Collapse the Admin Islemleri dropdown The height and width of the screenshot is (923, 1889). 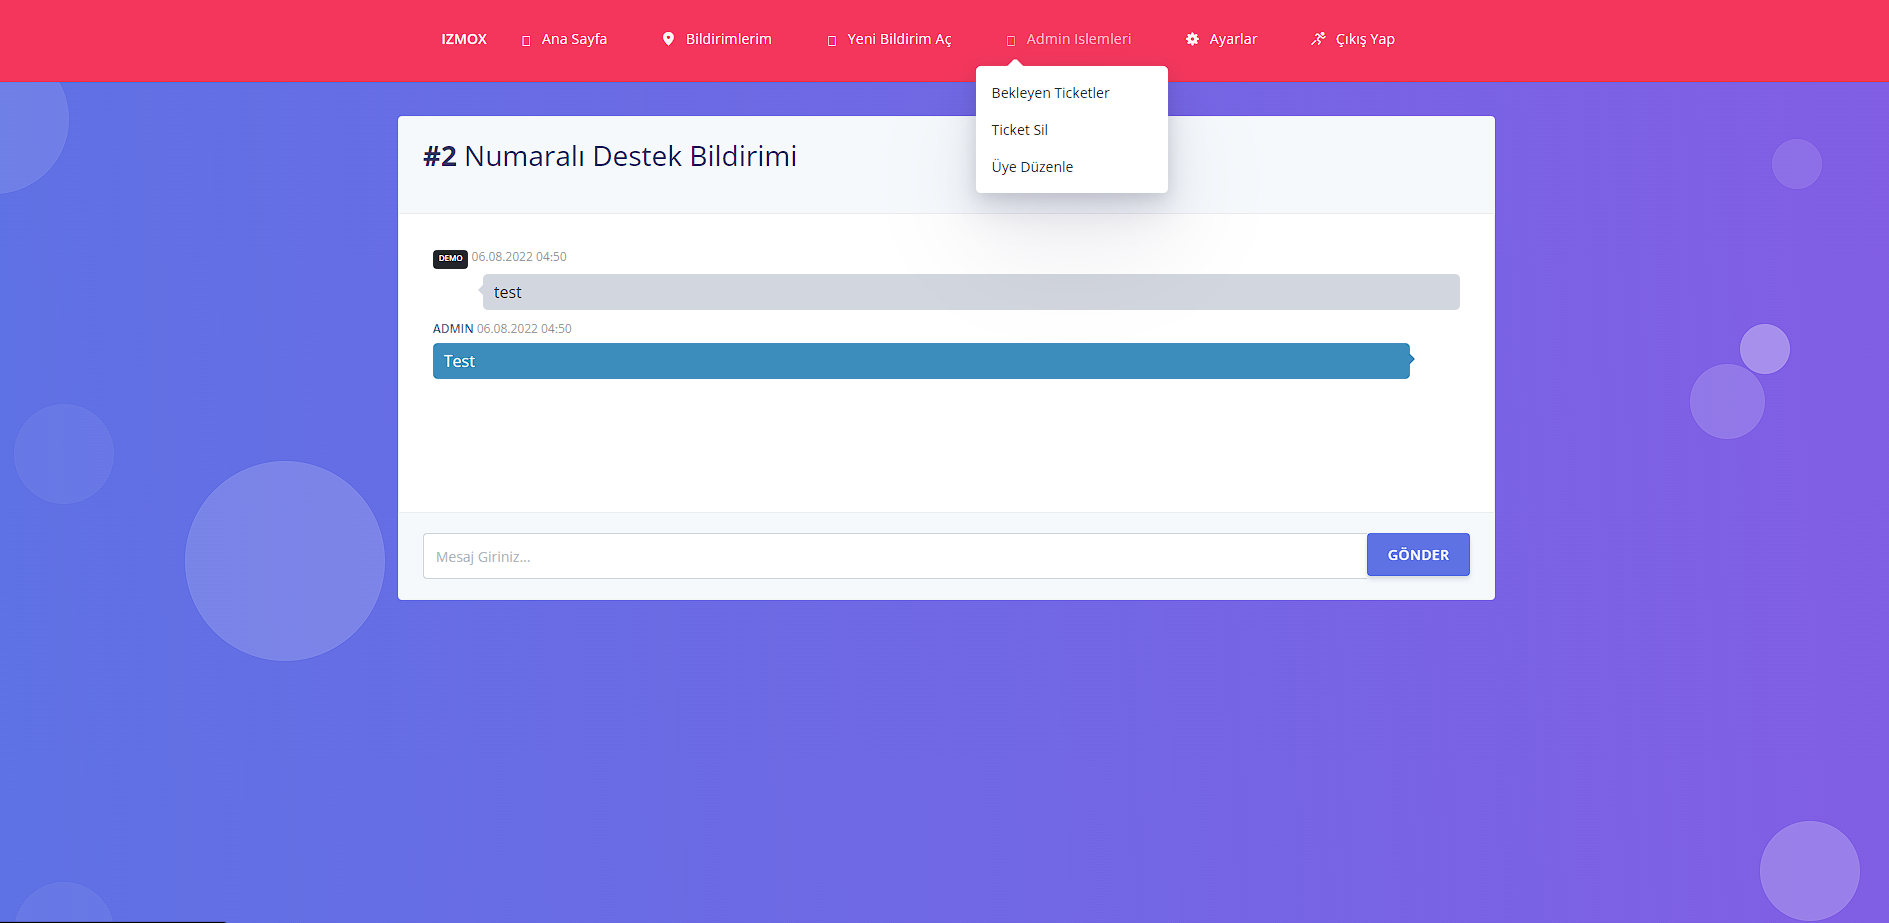point(1078,39)
